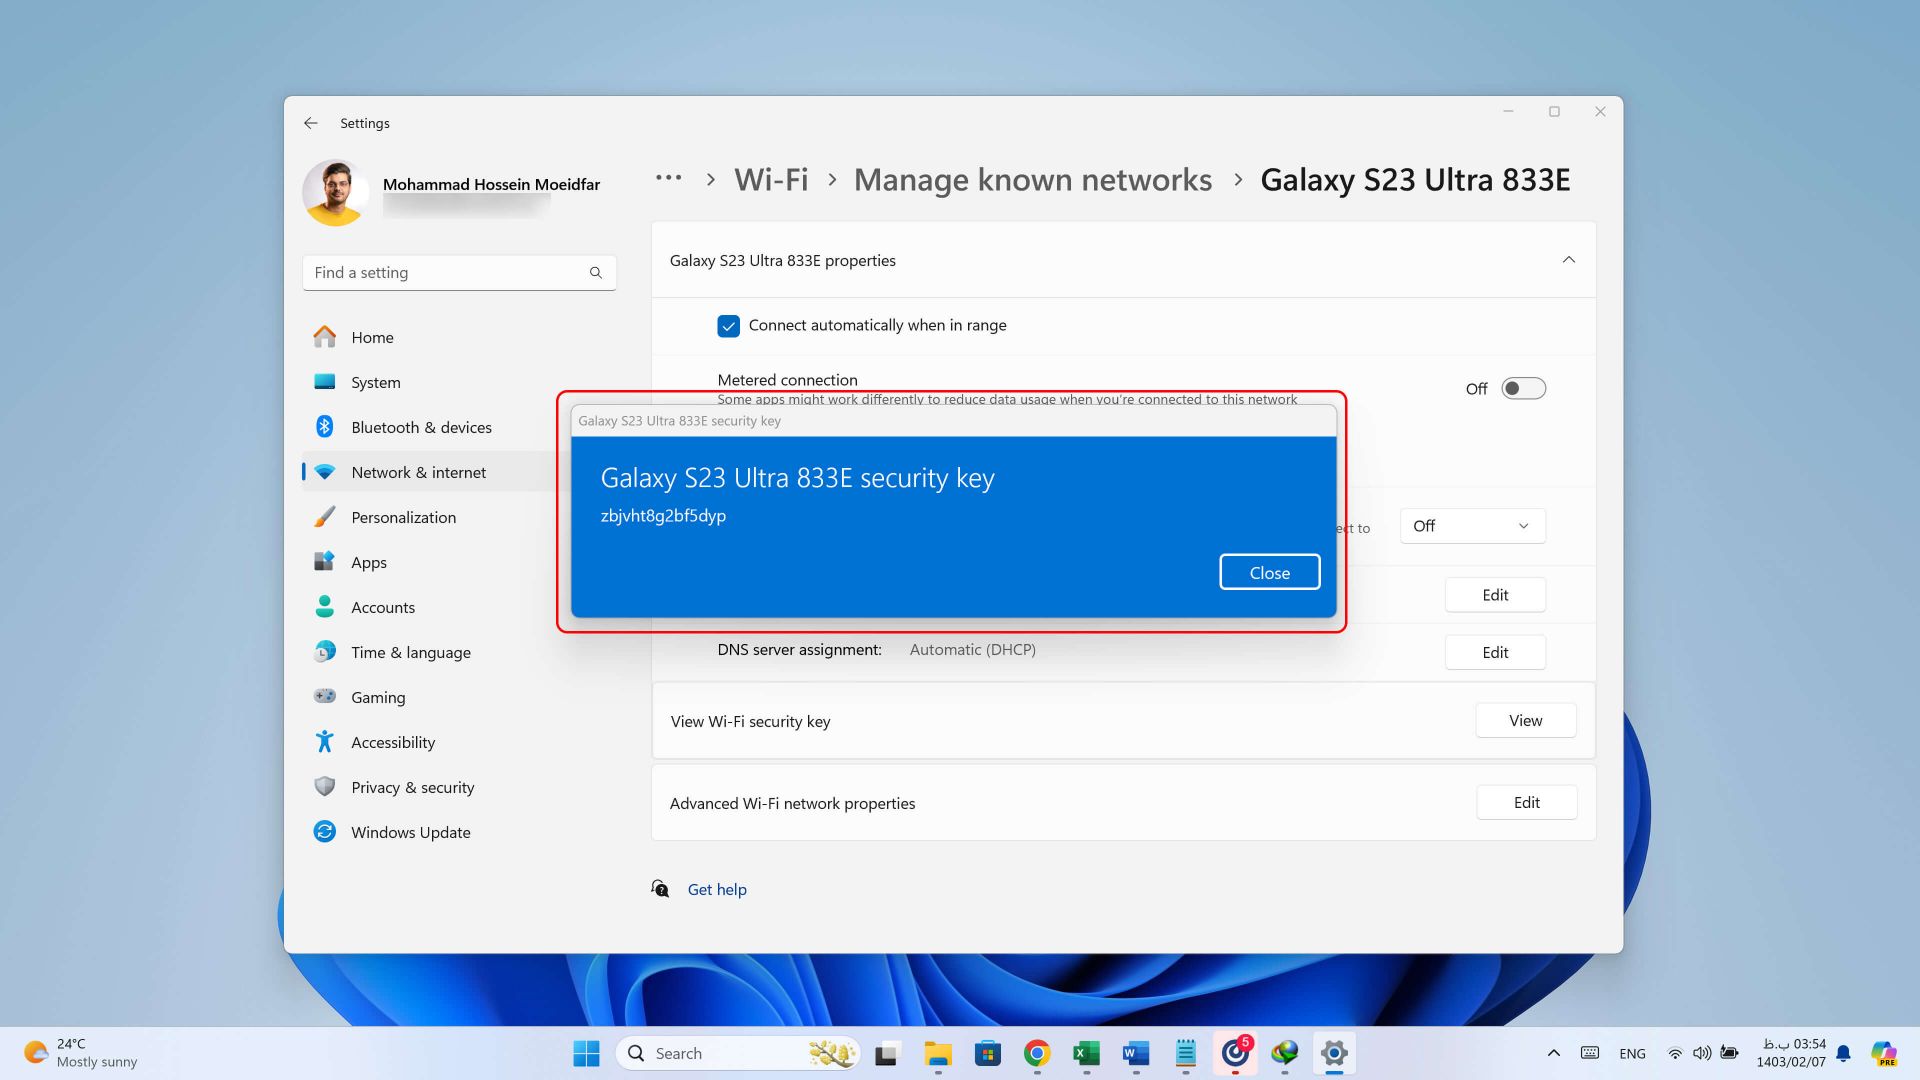Screen dimensions: 1920x1080
Task: Click the Get help chat icon
Action: click(x=660, y=888)
